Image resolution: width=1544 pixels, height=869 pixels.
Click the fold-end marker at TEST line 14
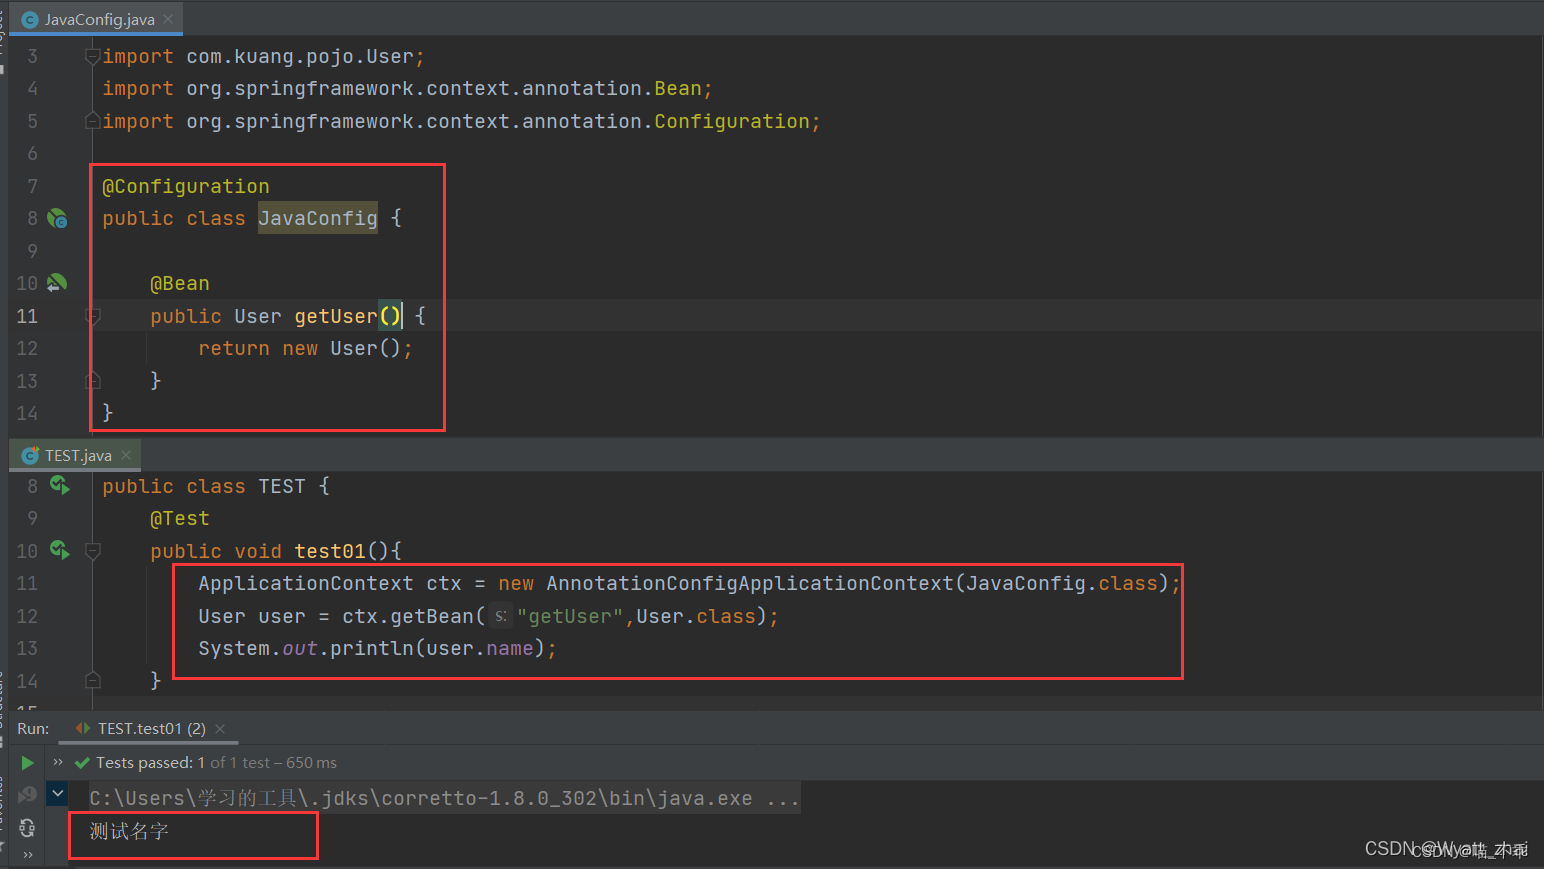[x=93, y=681]
